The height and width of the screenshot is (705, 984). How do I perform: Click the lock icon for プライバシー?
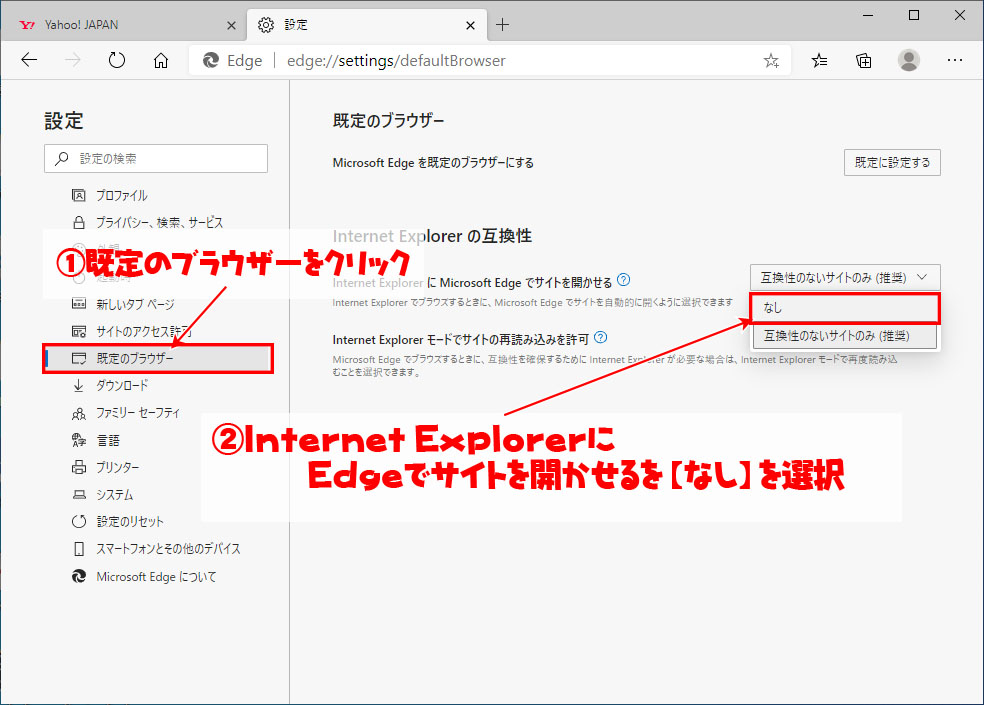pos(78,222)
